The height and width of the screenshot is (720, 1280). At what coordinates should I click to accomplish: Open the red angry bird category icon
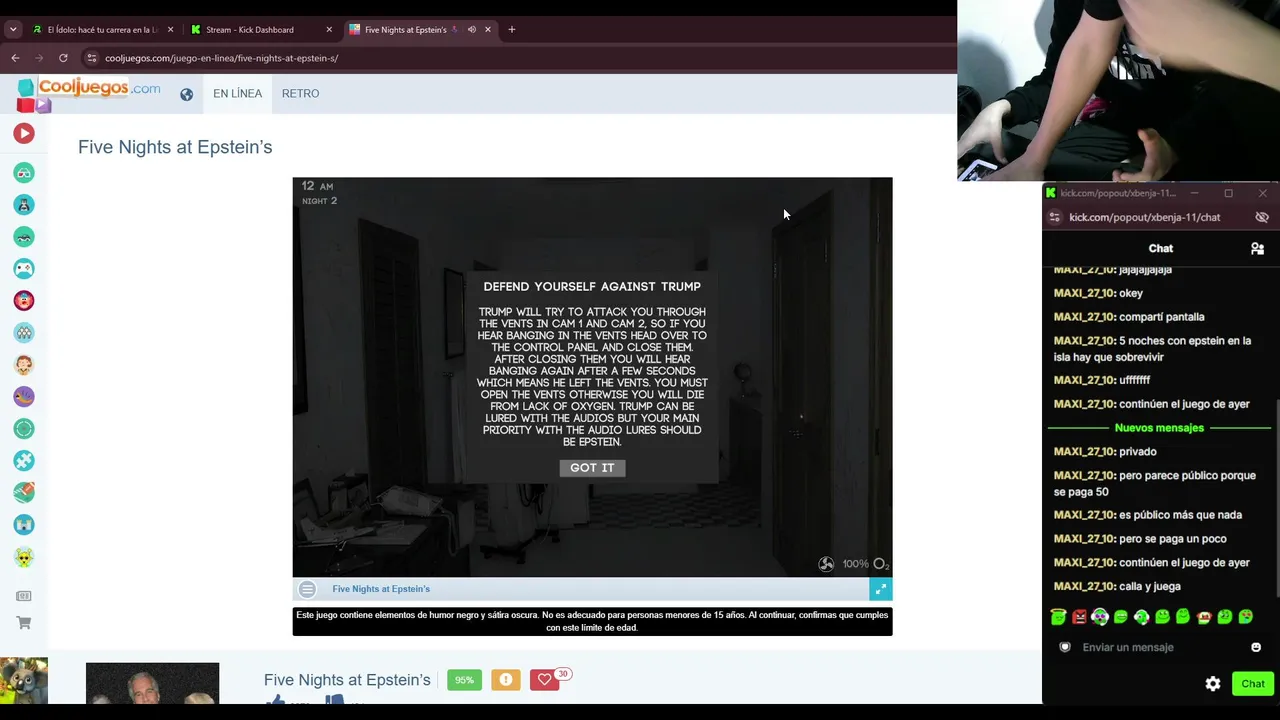[x=24, y=301]
